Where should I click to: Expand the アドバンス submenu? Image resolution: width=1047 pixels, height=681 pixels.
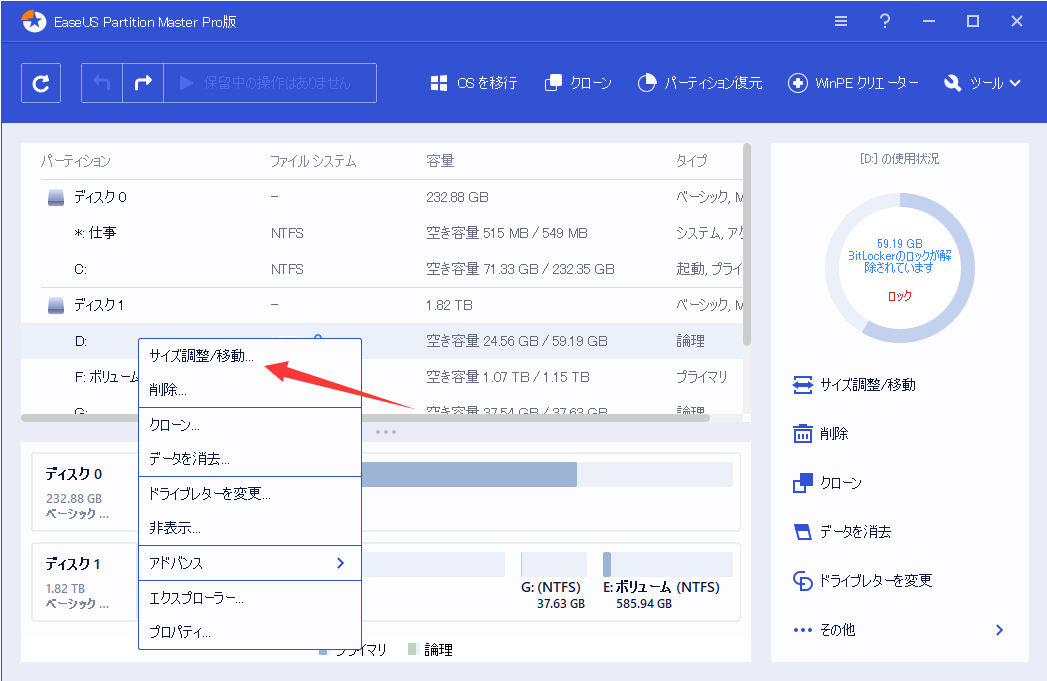tap(175, 562)
